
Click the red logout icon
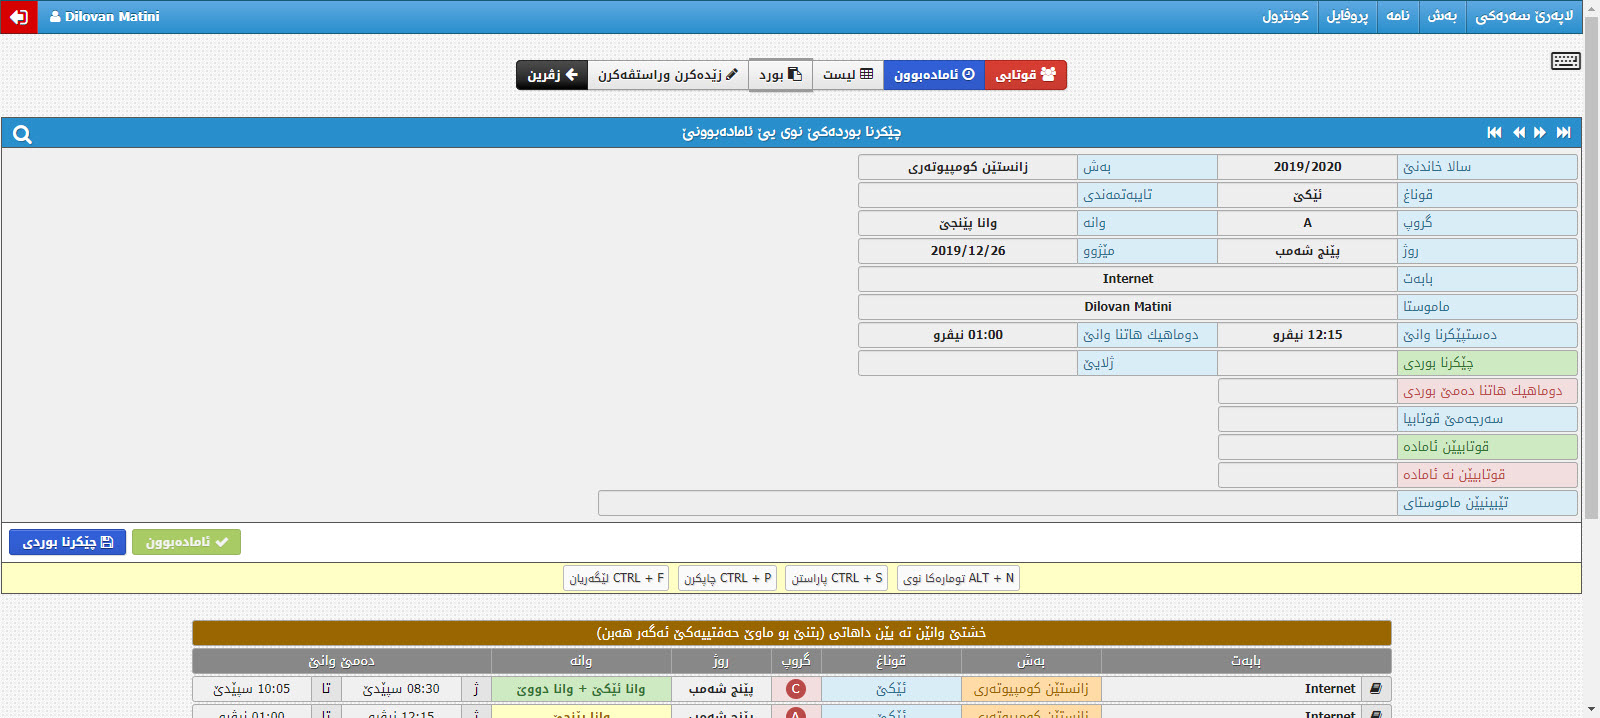(x=18, y=17)
